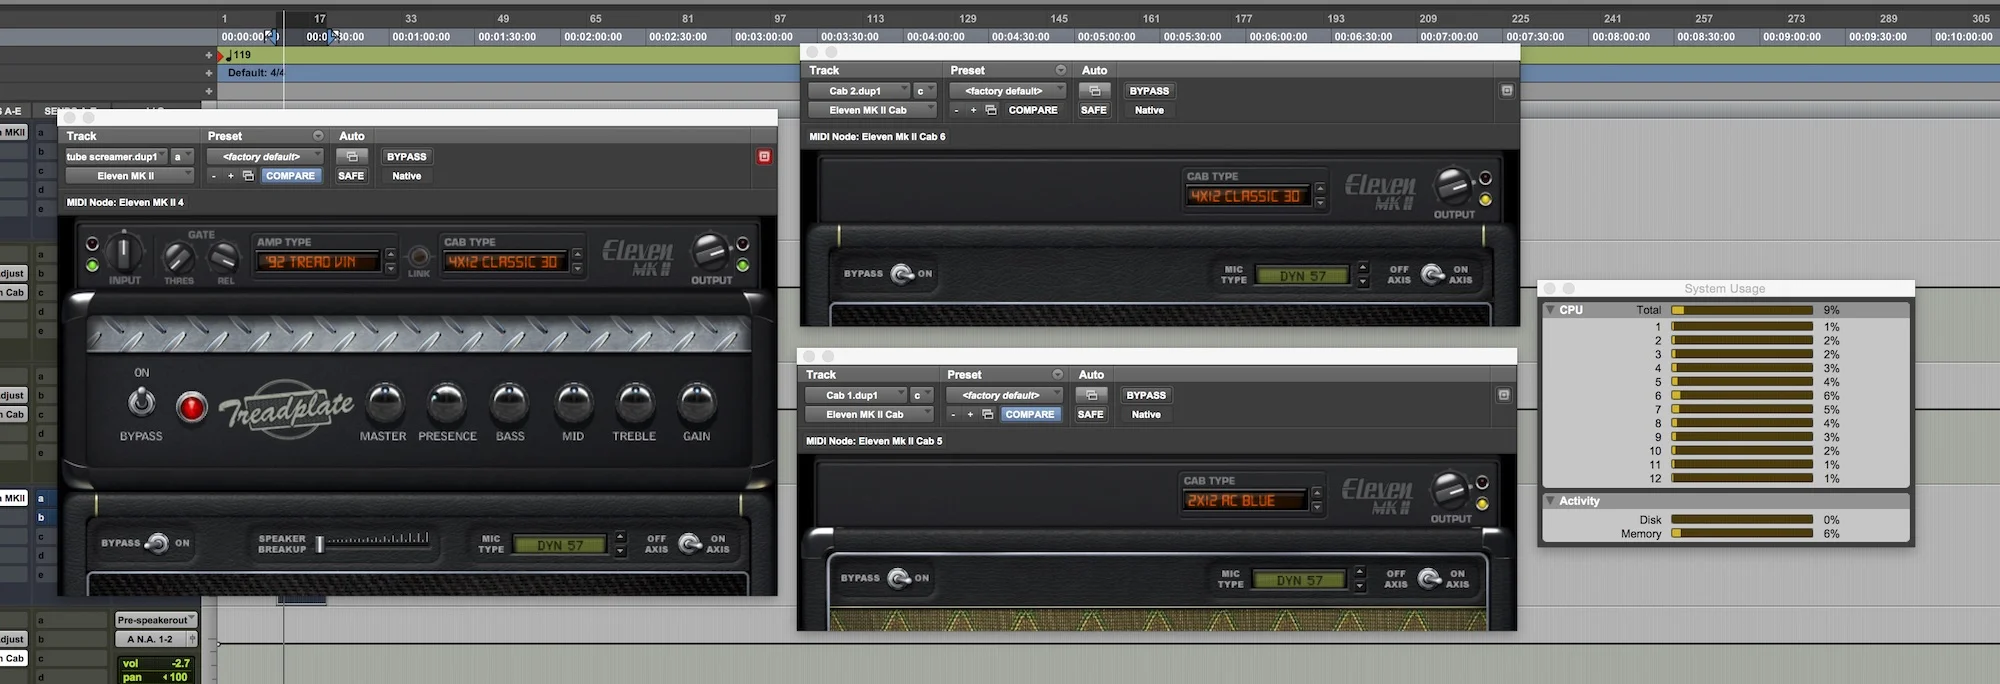Click COMPARE button in Cab 2.dup1 window
The width and height of the screenshot is (2000, 684).
coord(1033,110)
